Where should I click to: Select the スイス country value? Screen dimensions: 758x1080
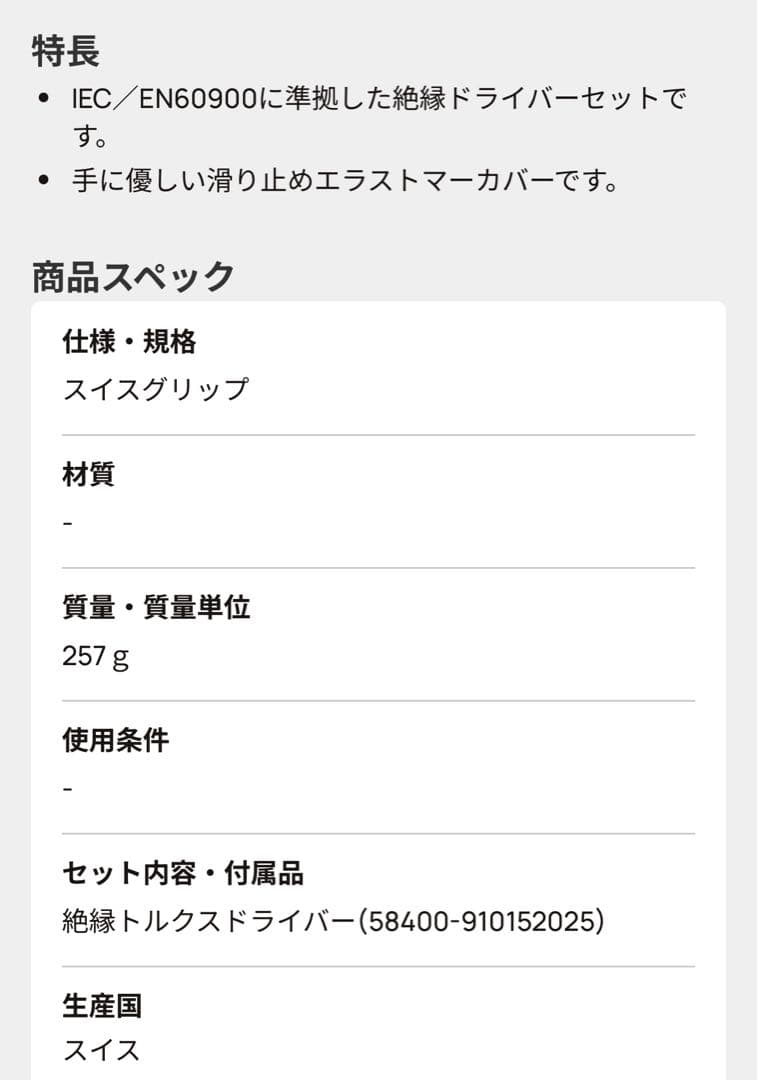click(101, 1050)
